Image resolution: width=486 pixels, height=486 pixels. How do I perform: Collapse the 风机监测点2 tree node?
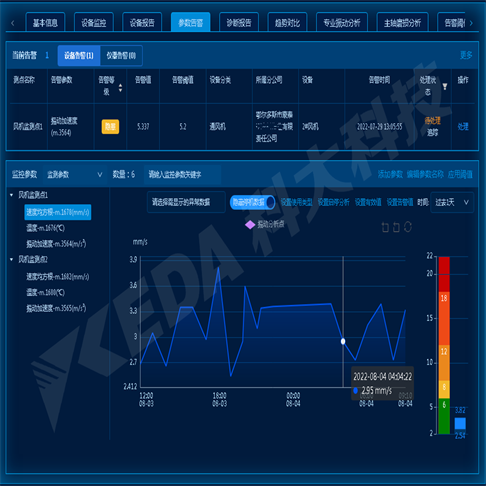(x=12, y=259)
